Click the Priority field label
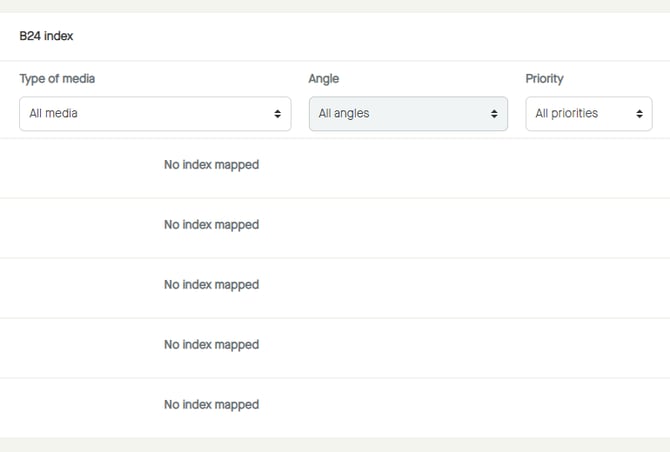 point(544,79)
